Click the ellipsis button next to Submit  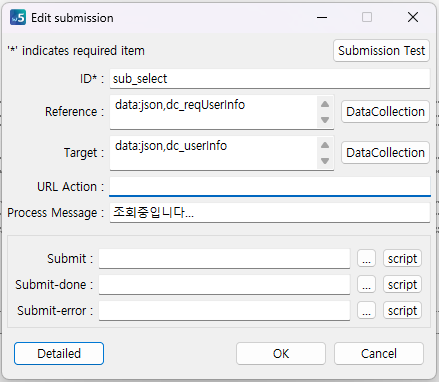[366, 258]
